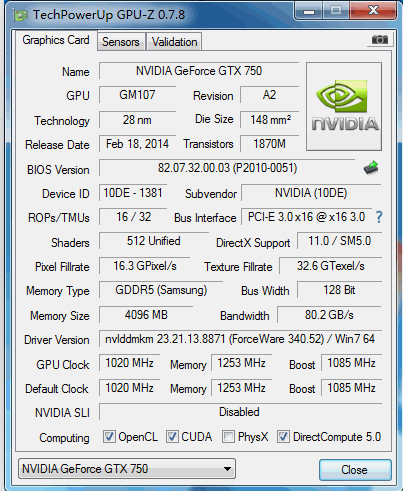Toggle the CUDA checkbox

point(172,437)
